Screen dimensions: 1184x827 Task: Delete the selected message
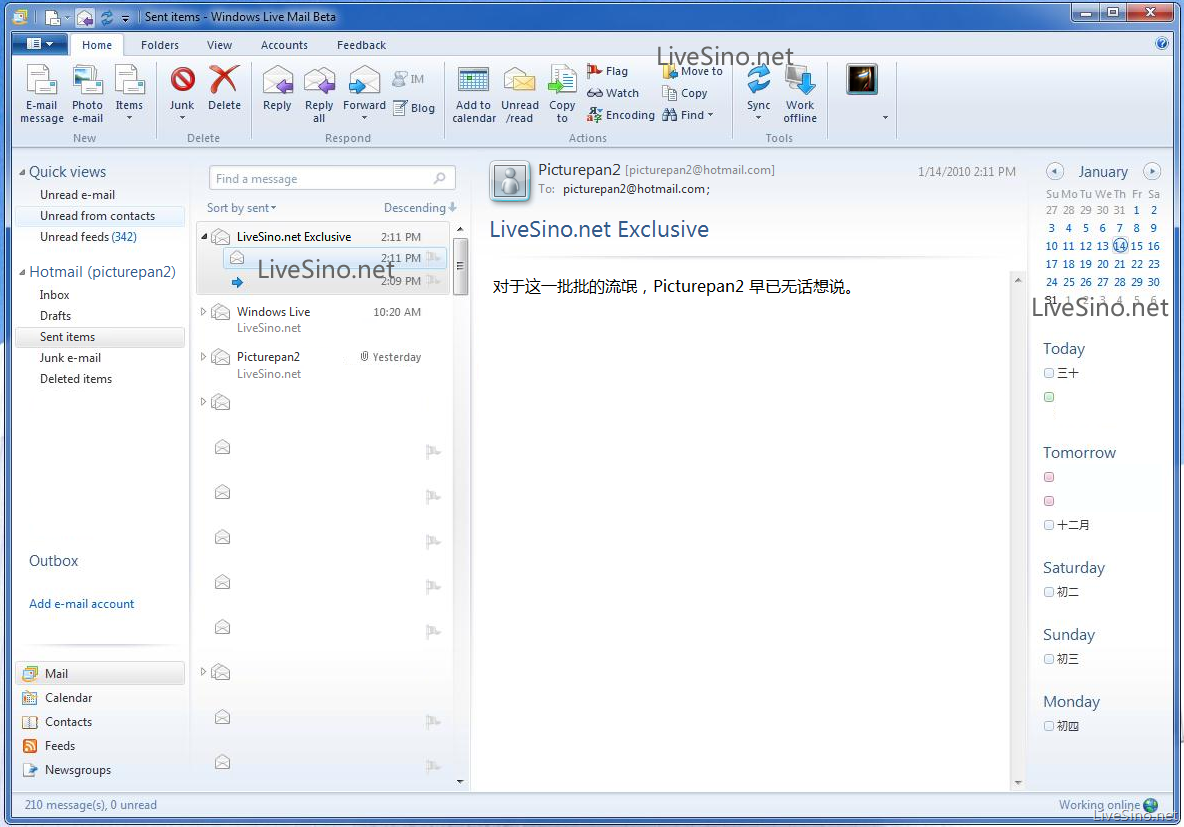point(224,89)
